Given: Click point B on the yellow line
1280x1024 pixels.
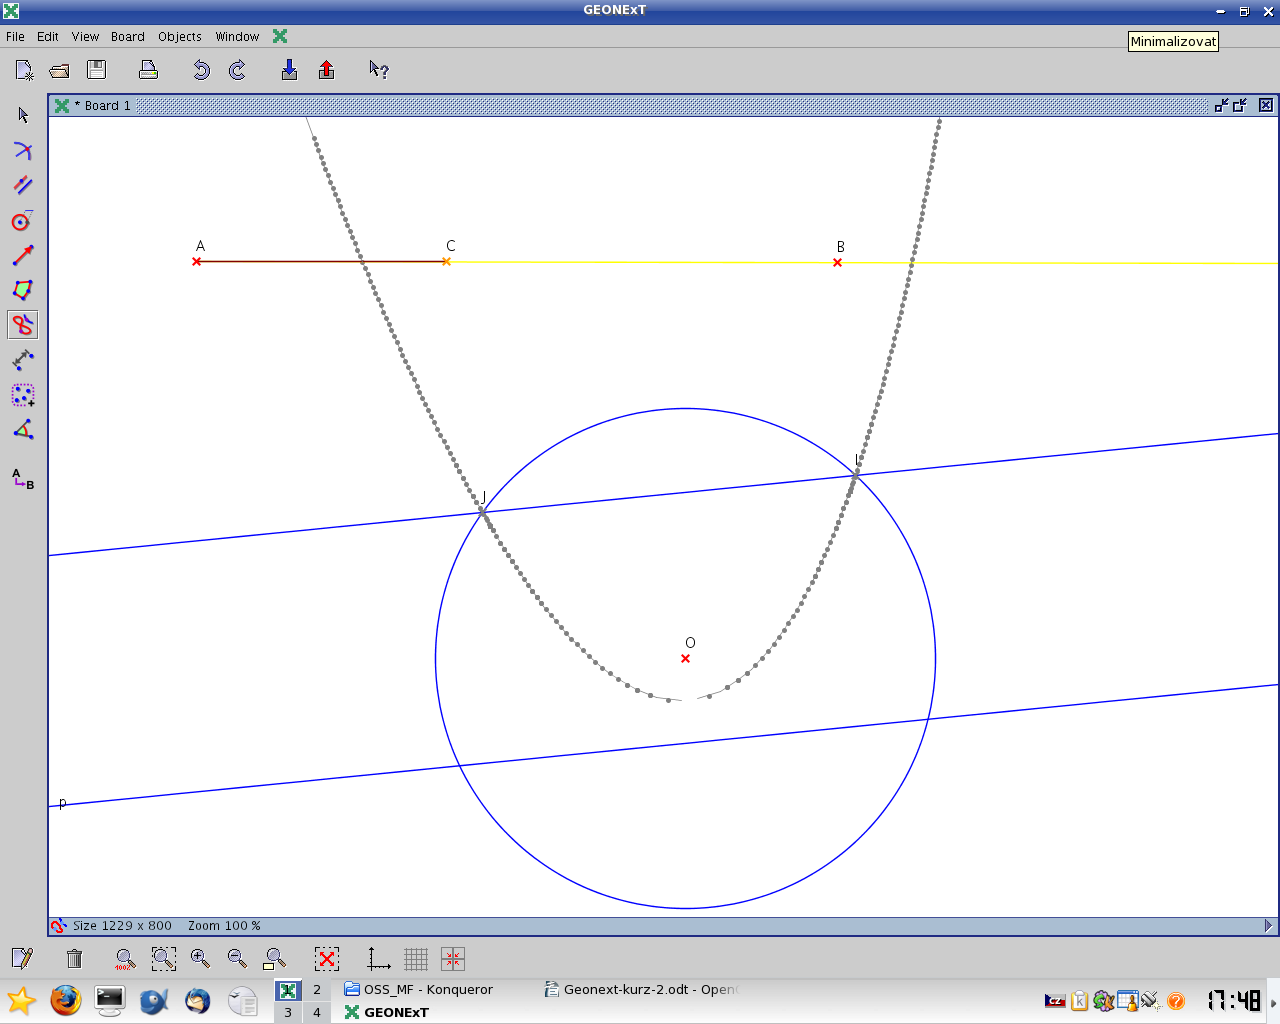Looking at the screenshot, I should pyautogui.click(x=837, y=262).
